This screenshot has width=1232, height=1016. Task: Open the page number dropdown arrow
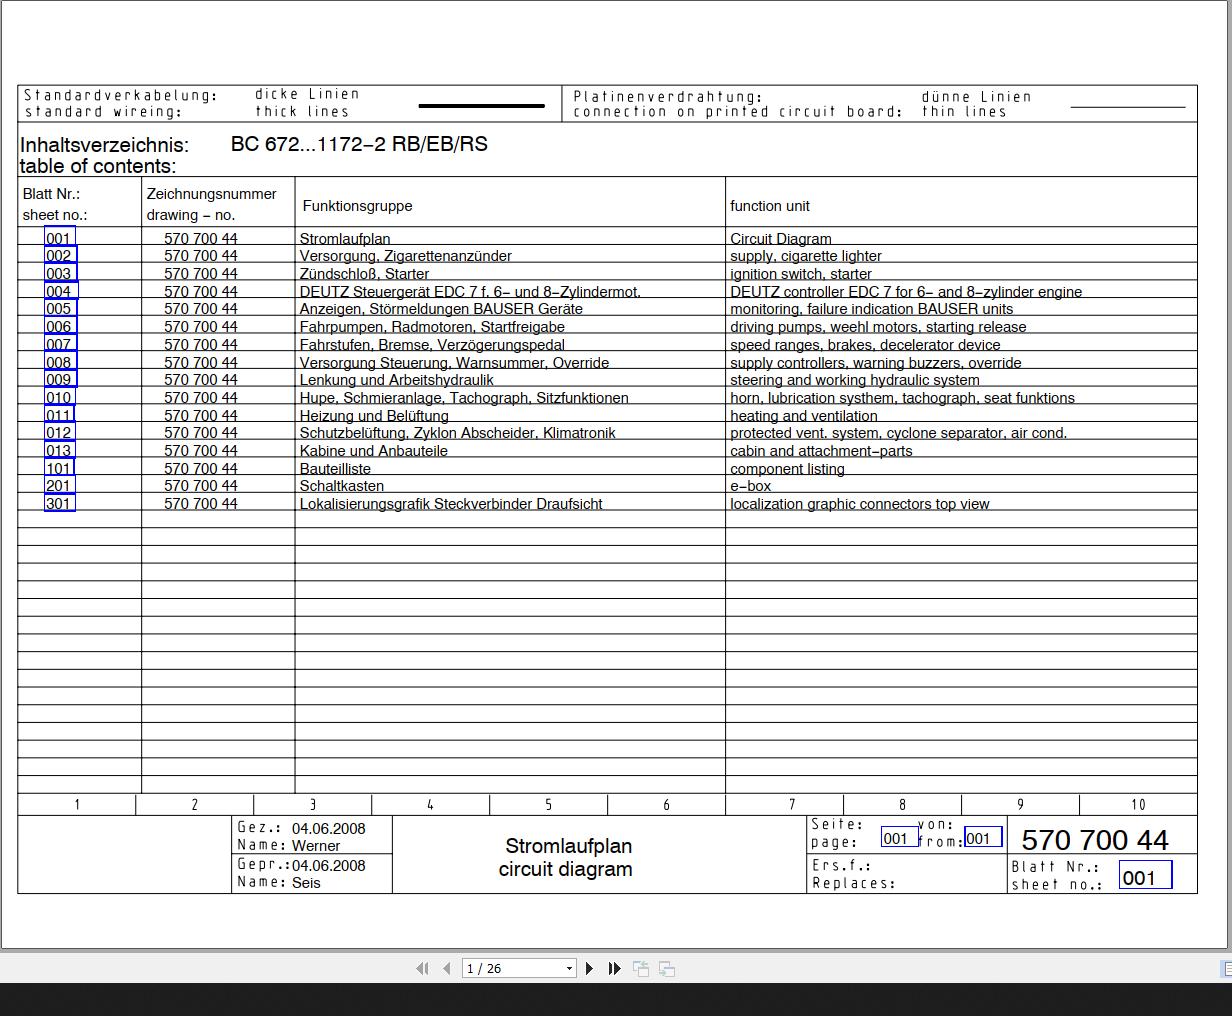pyautogui.click(x=569, y=968)
